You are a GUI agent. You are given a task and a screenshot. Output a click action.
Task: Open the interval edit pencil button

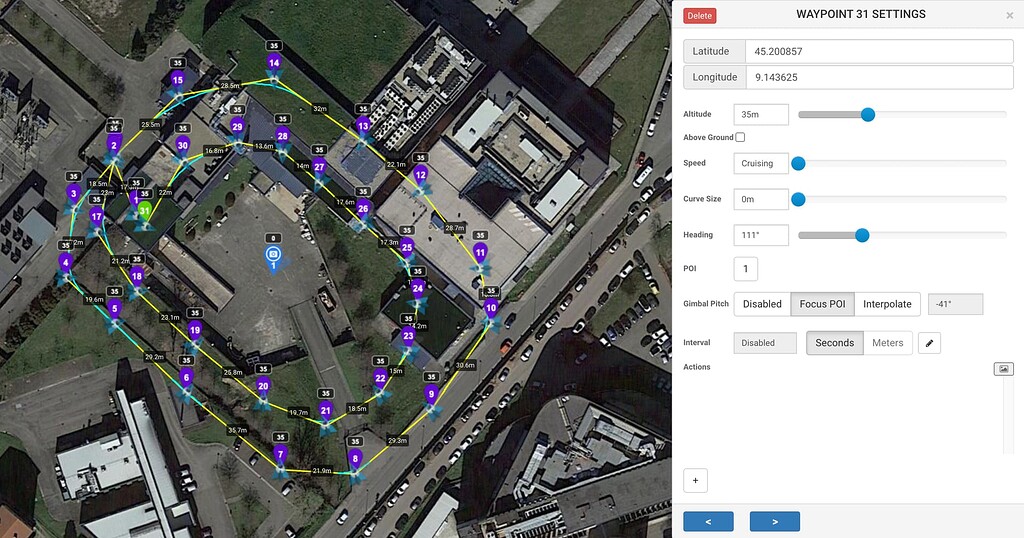pos(929,343)
